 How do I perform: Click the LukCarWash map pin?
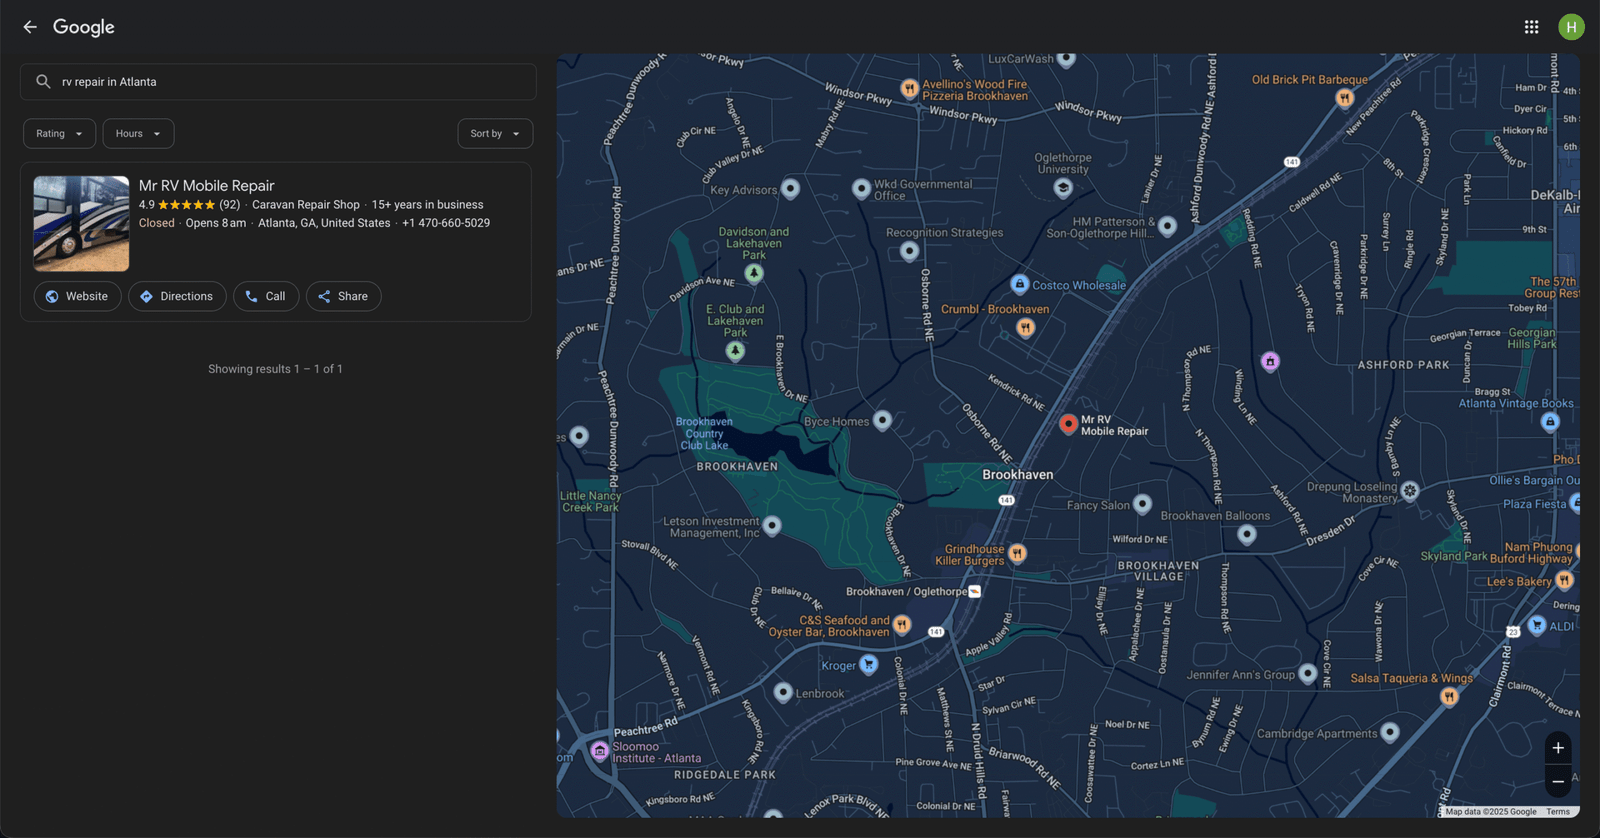(x=1066, y=59)
